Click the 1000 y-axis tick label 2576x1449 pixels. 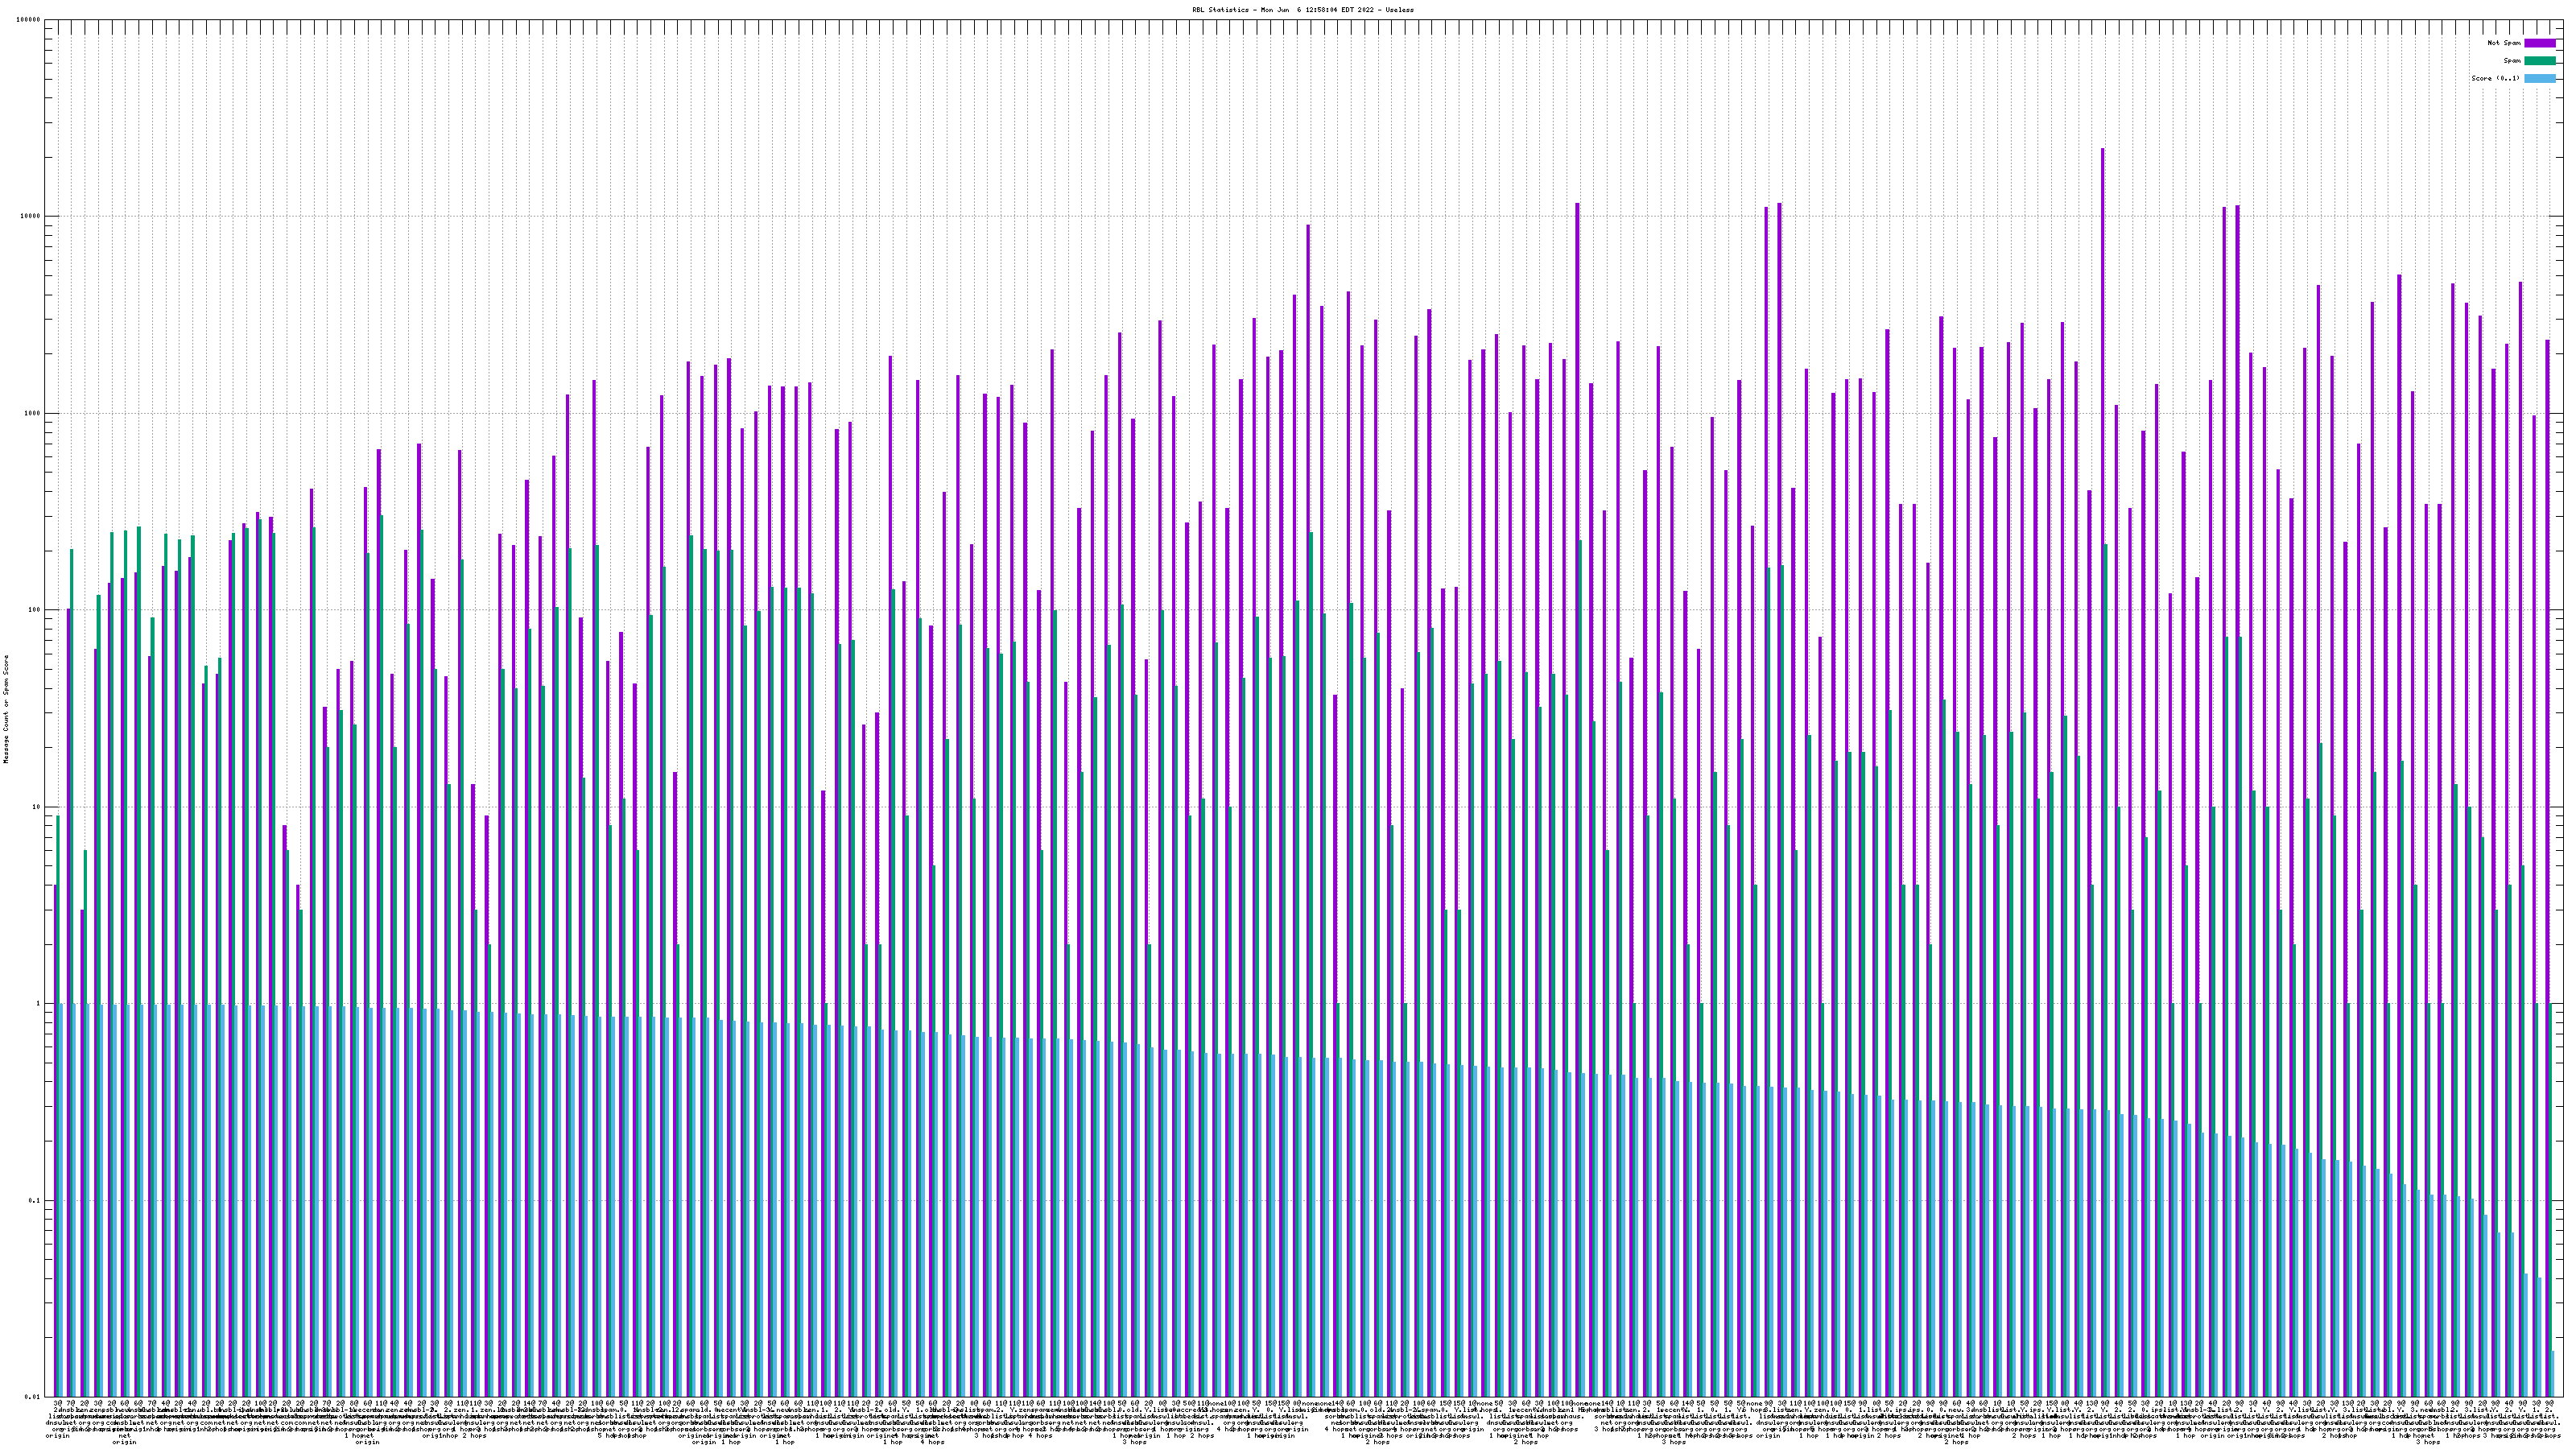tap(32, 414)
